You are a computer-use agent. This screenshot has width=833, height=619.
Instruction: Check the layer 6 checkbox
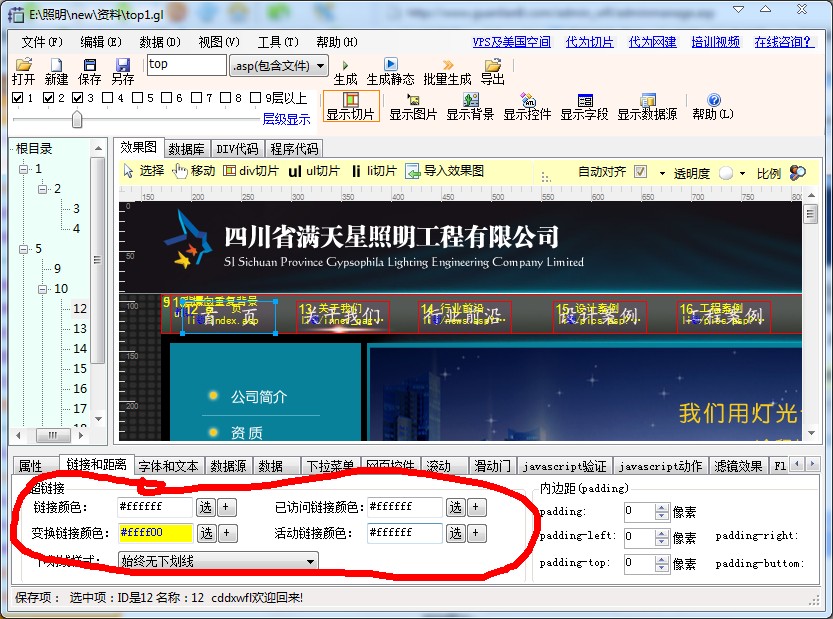166,98
